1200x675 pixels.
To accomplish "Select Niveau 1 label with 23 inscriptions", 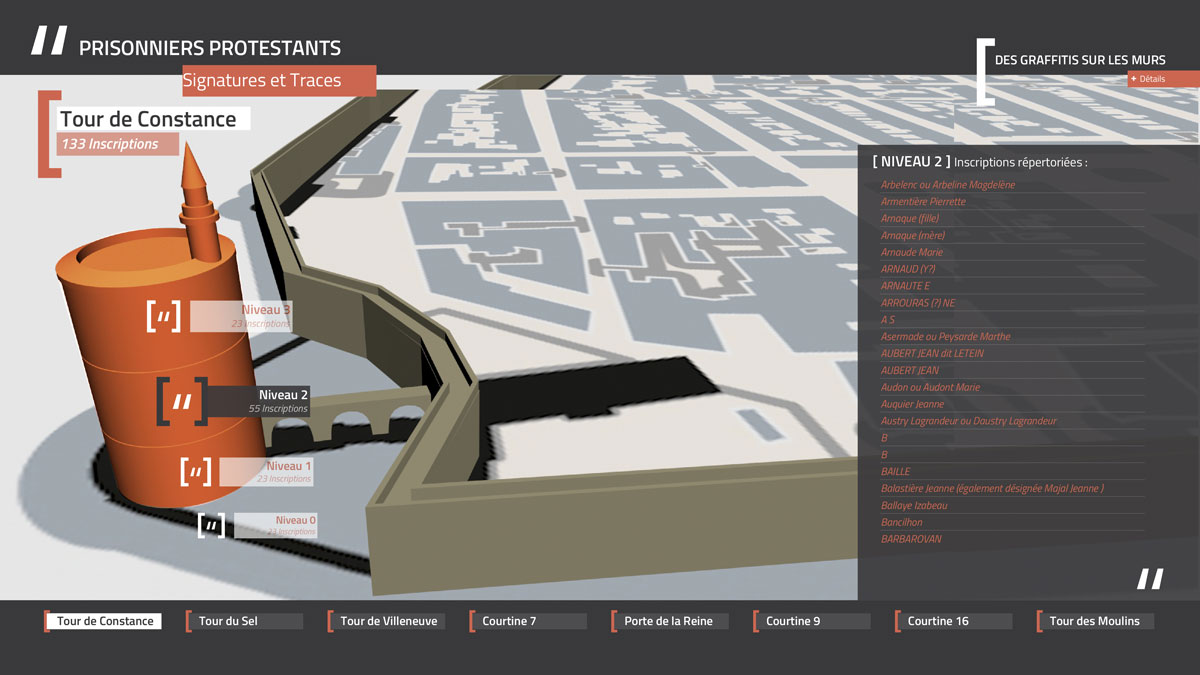I will (265, 472).
